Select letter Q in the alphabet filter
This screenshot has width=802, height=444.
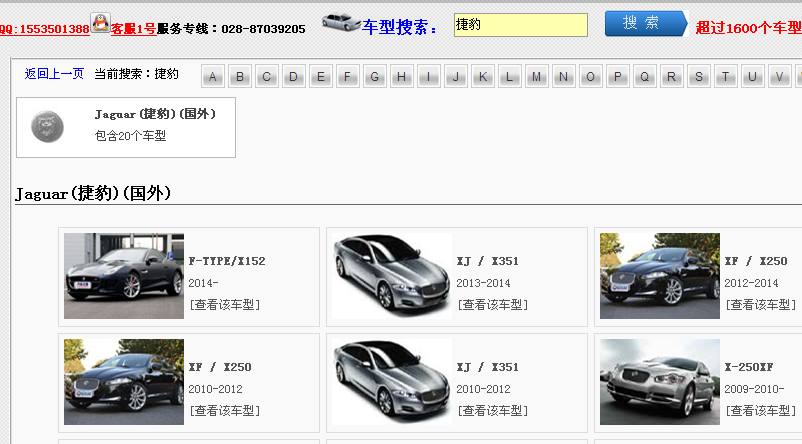(x=644, y=76)
